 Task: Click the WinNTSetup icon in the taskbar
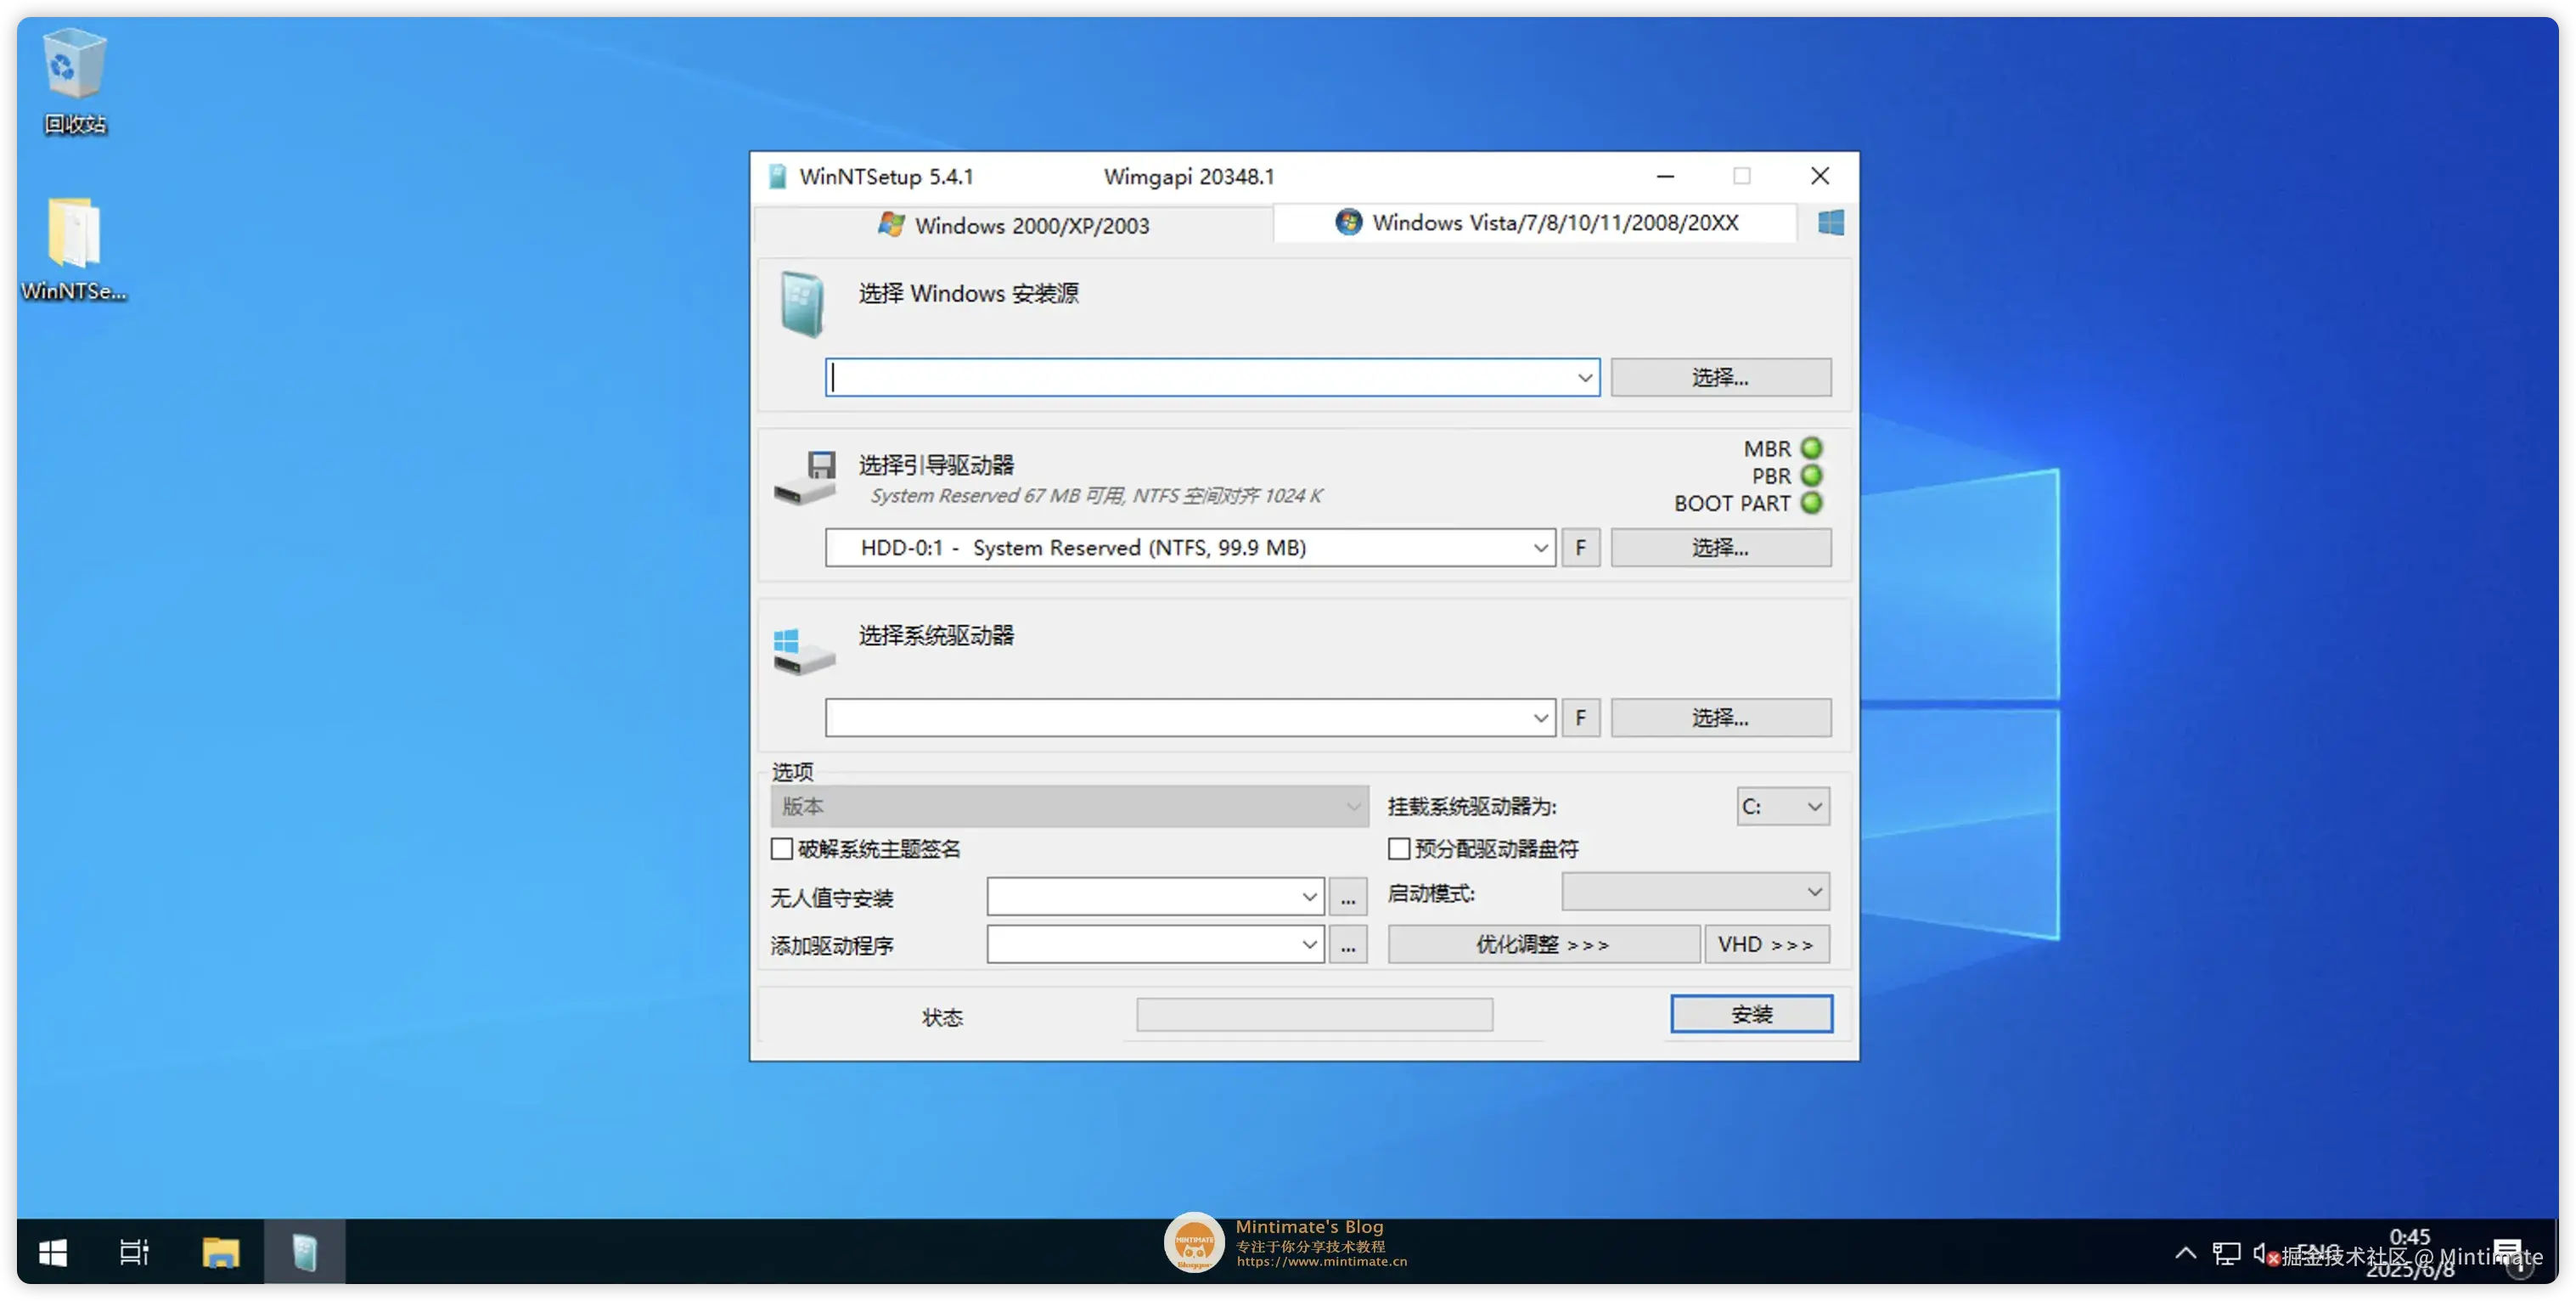click(304, 1251)
